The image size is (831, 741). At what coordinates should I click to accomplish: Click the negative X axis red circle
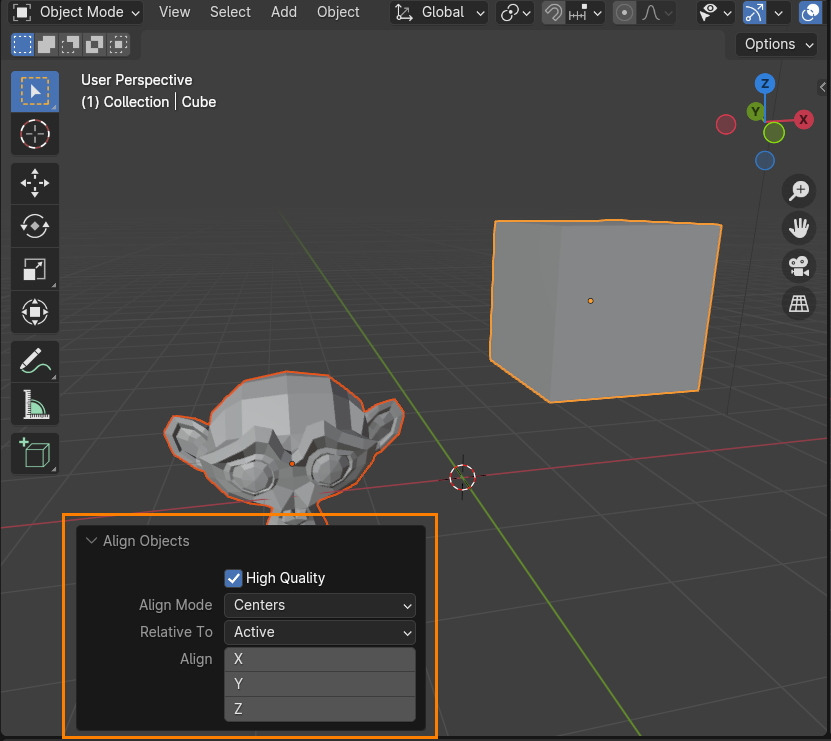pyautogui.click(x=726, y=125)
